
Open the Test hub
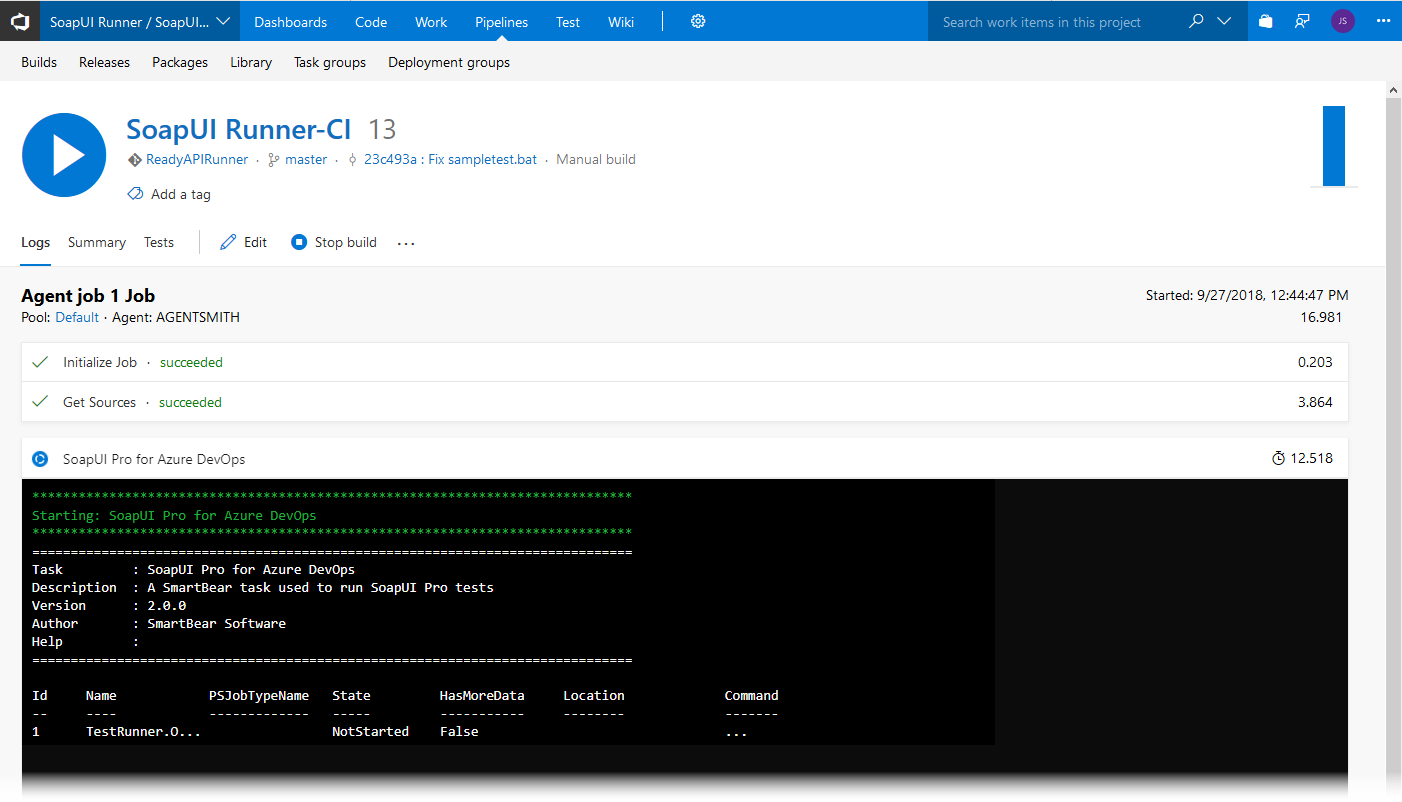(x=568, y=22)
